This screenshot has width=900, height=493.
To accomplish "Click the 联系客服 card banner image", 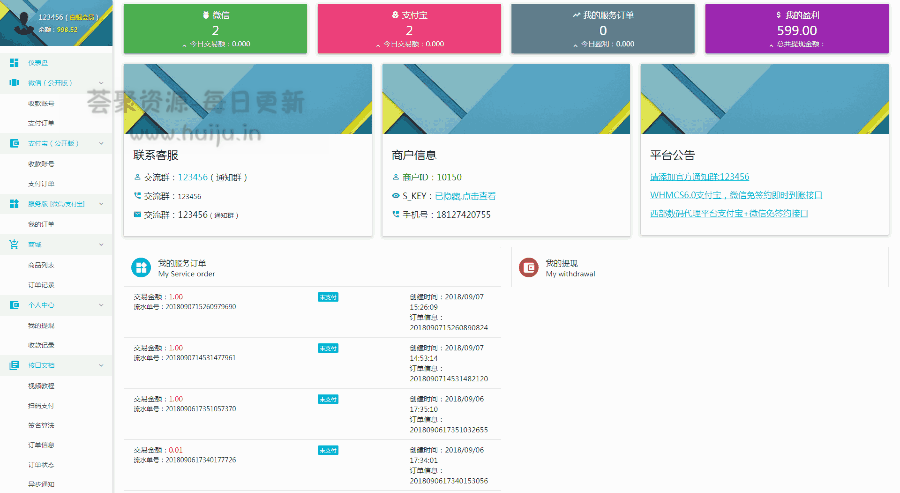I will coord(248,99).
